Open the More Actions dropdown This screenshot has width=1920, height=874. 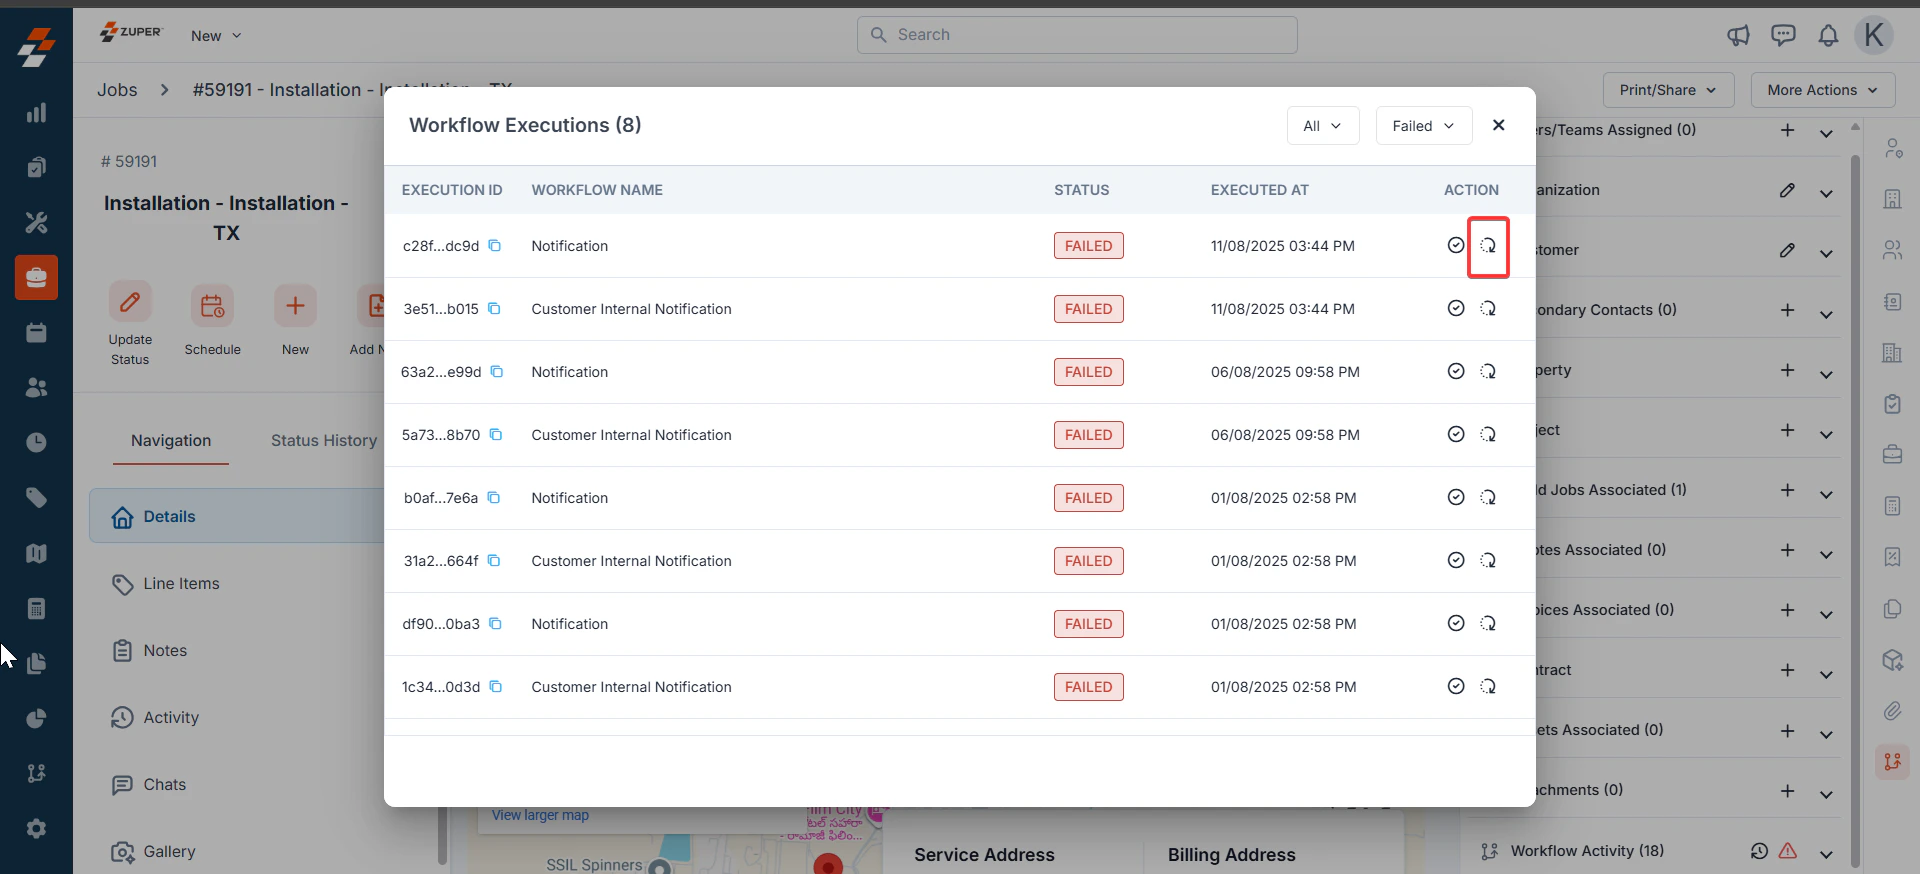click(1822, 90)
